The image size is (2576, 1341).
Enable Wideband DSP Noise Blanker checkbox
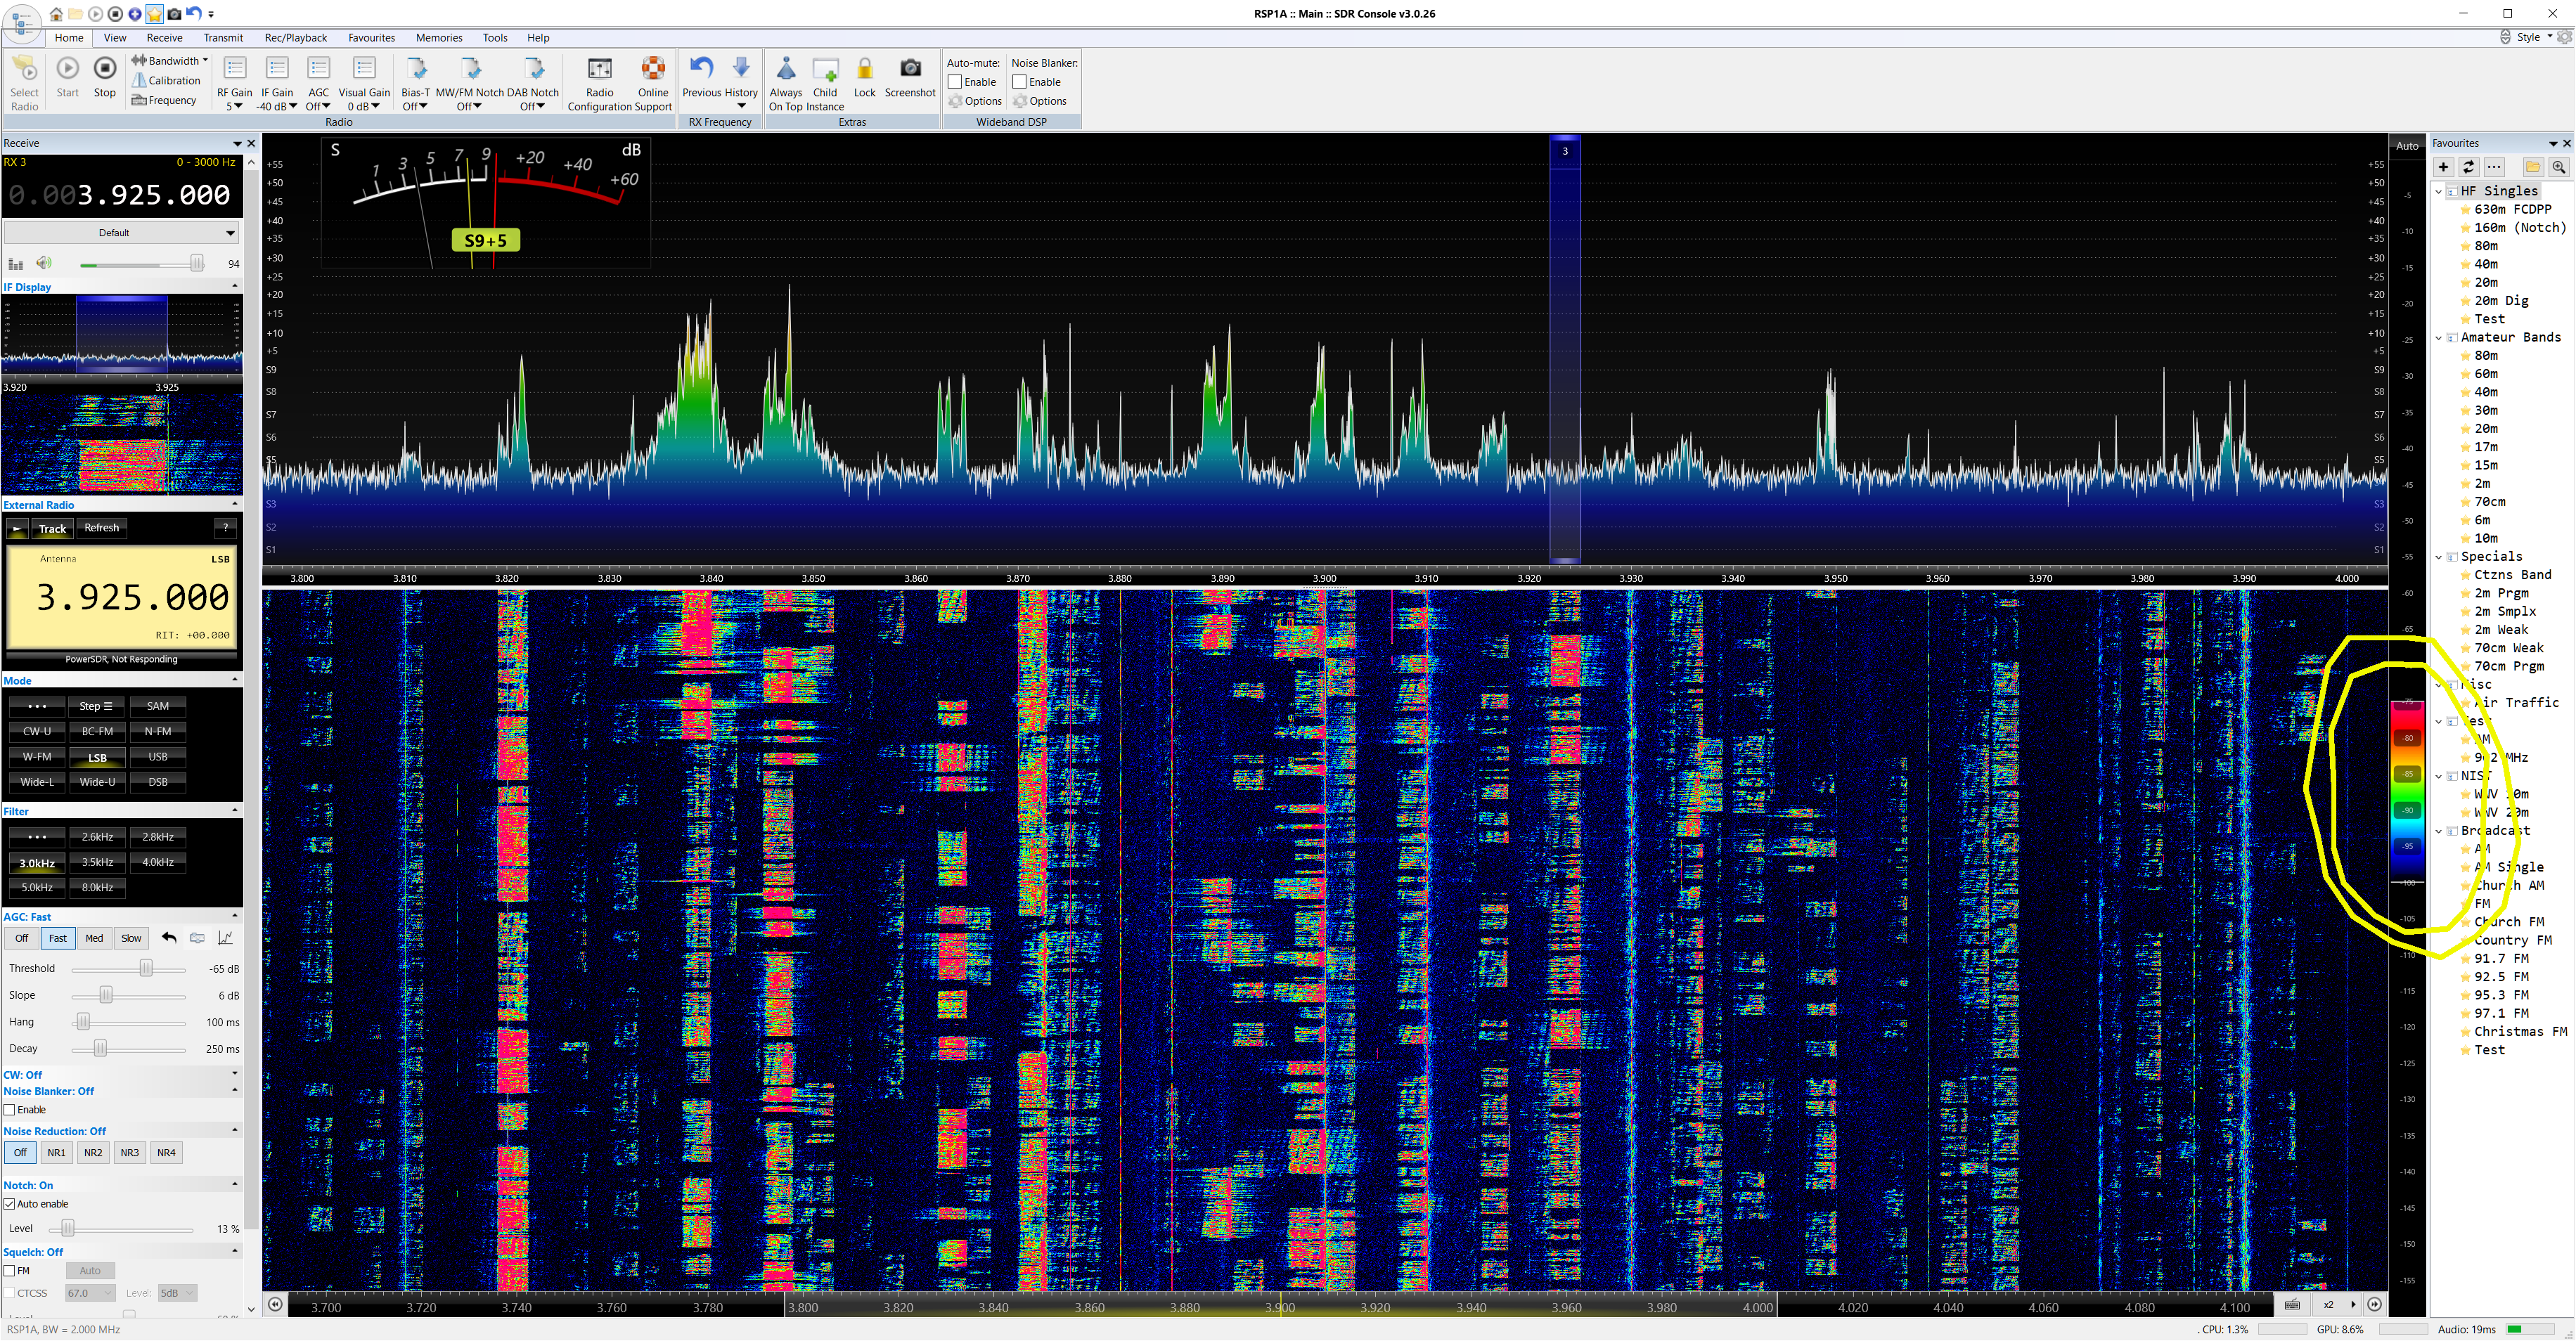pos(1019,82)
